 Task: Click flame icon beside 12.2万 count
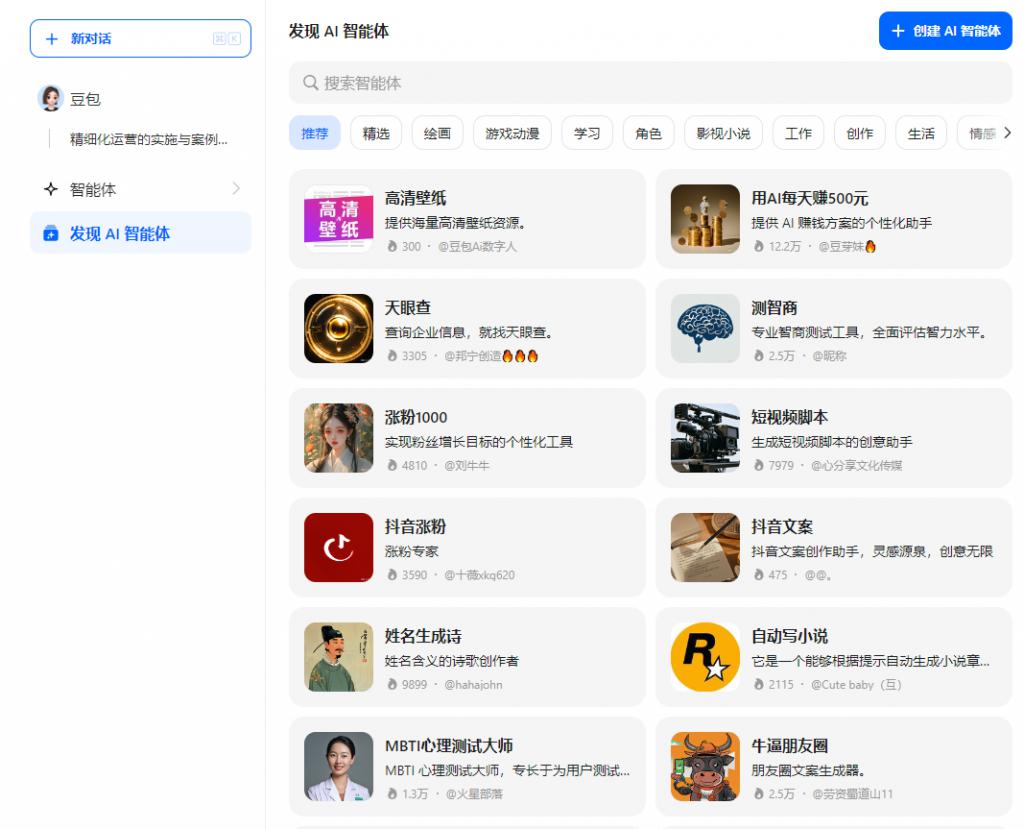pos(759,246)
